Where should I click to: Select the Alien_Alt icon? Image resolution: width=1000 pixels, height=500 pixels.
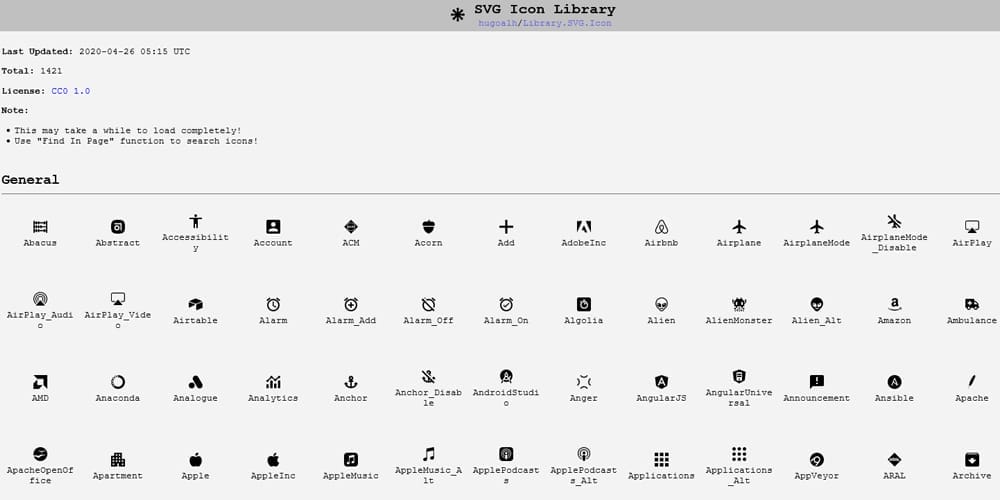click(817, 304)
